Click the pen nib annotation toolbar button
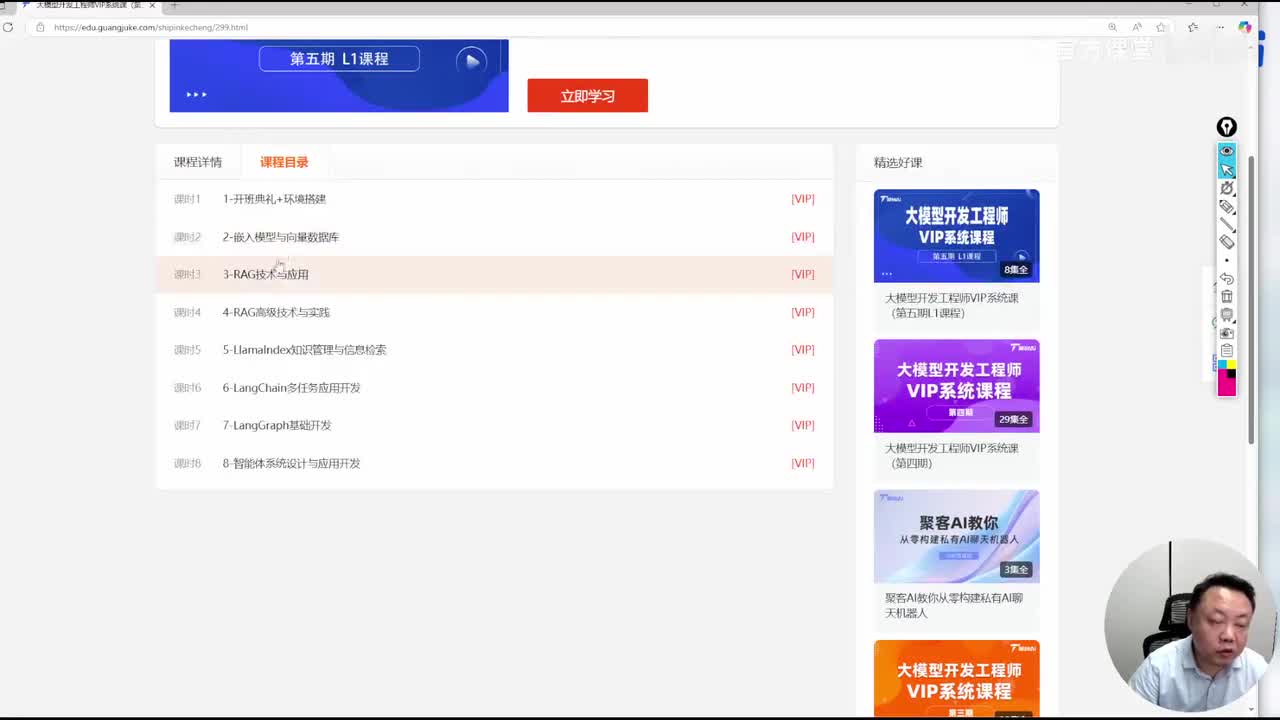 [1227, 127]
